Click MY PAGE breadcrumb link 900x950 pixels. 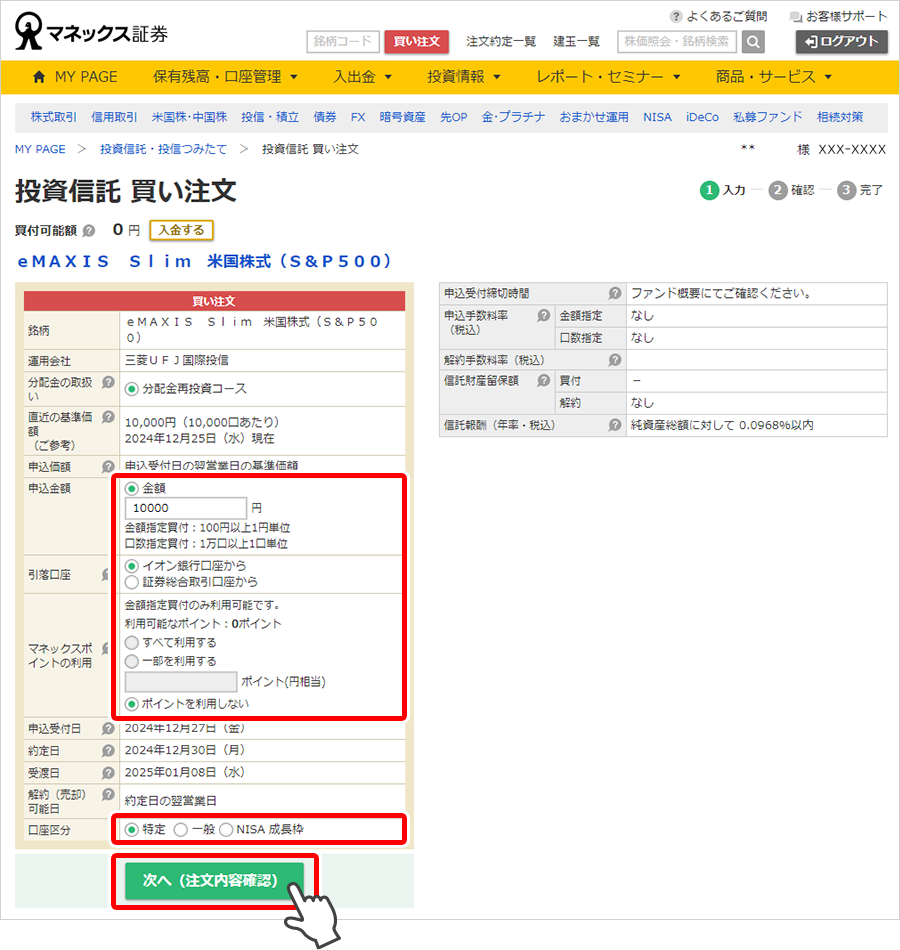click(x=40, y=149)
